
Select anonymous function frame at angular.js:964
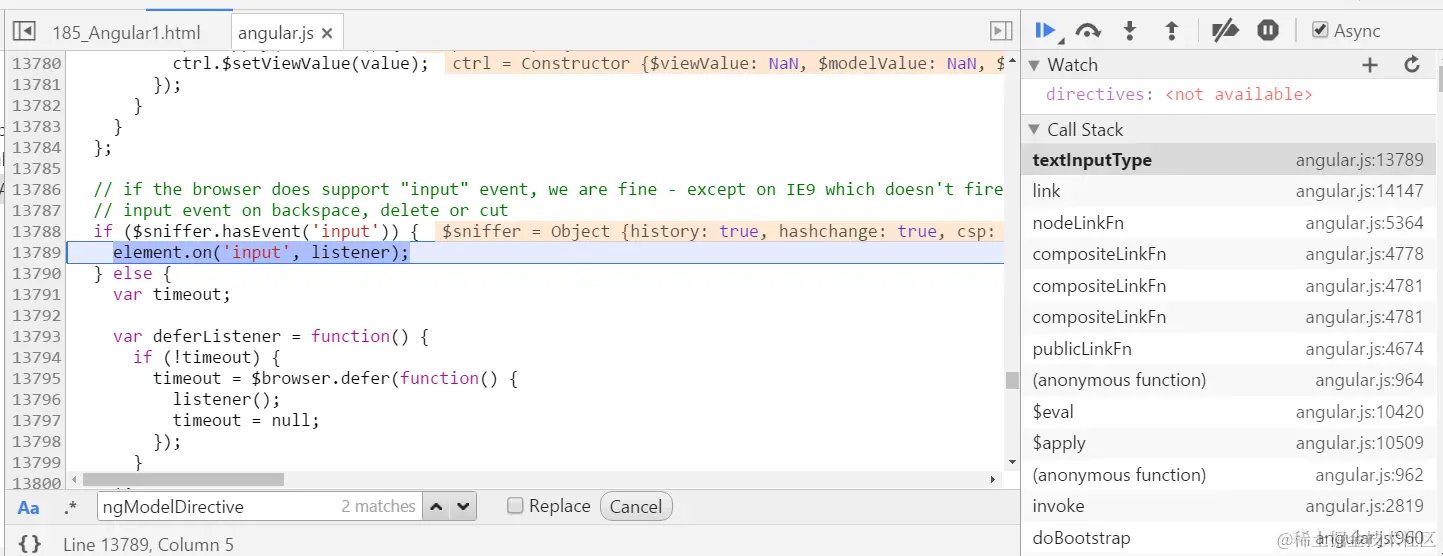1228,380
